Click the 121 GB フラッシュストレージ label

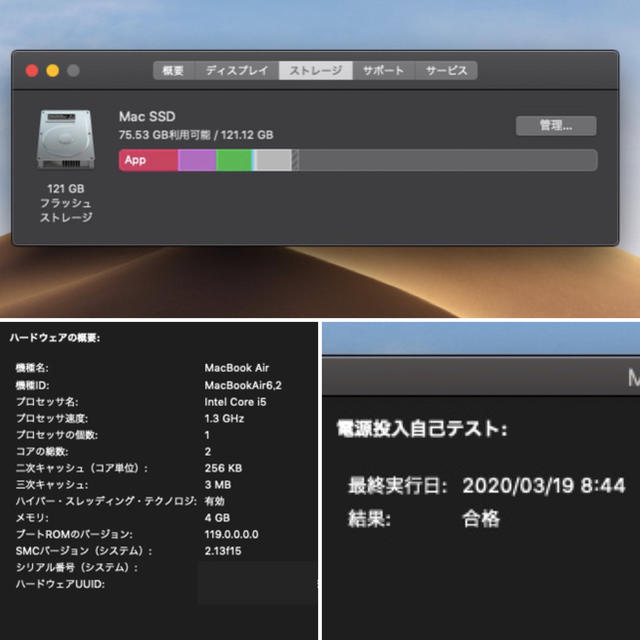click(x=66, y=203)
